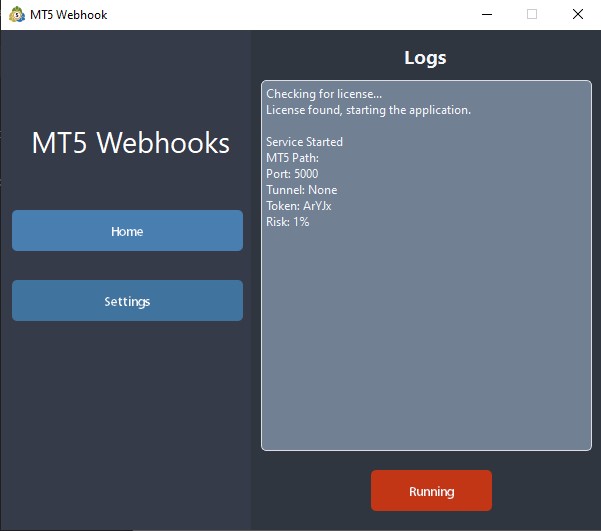Click the 'Port: 5000' log entry
Screen dimensions: 601x531
[292, 174]
